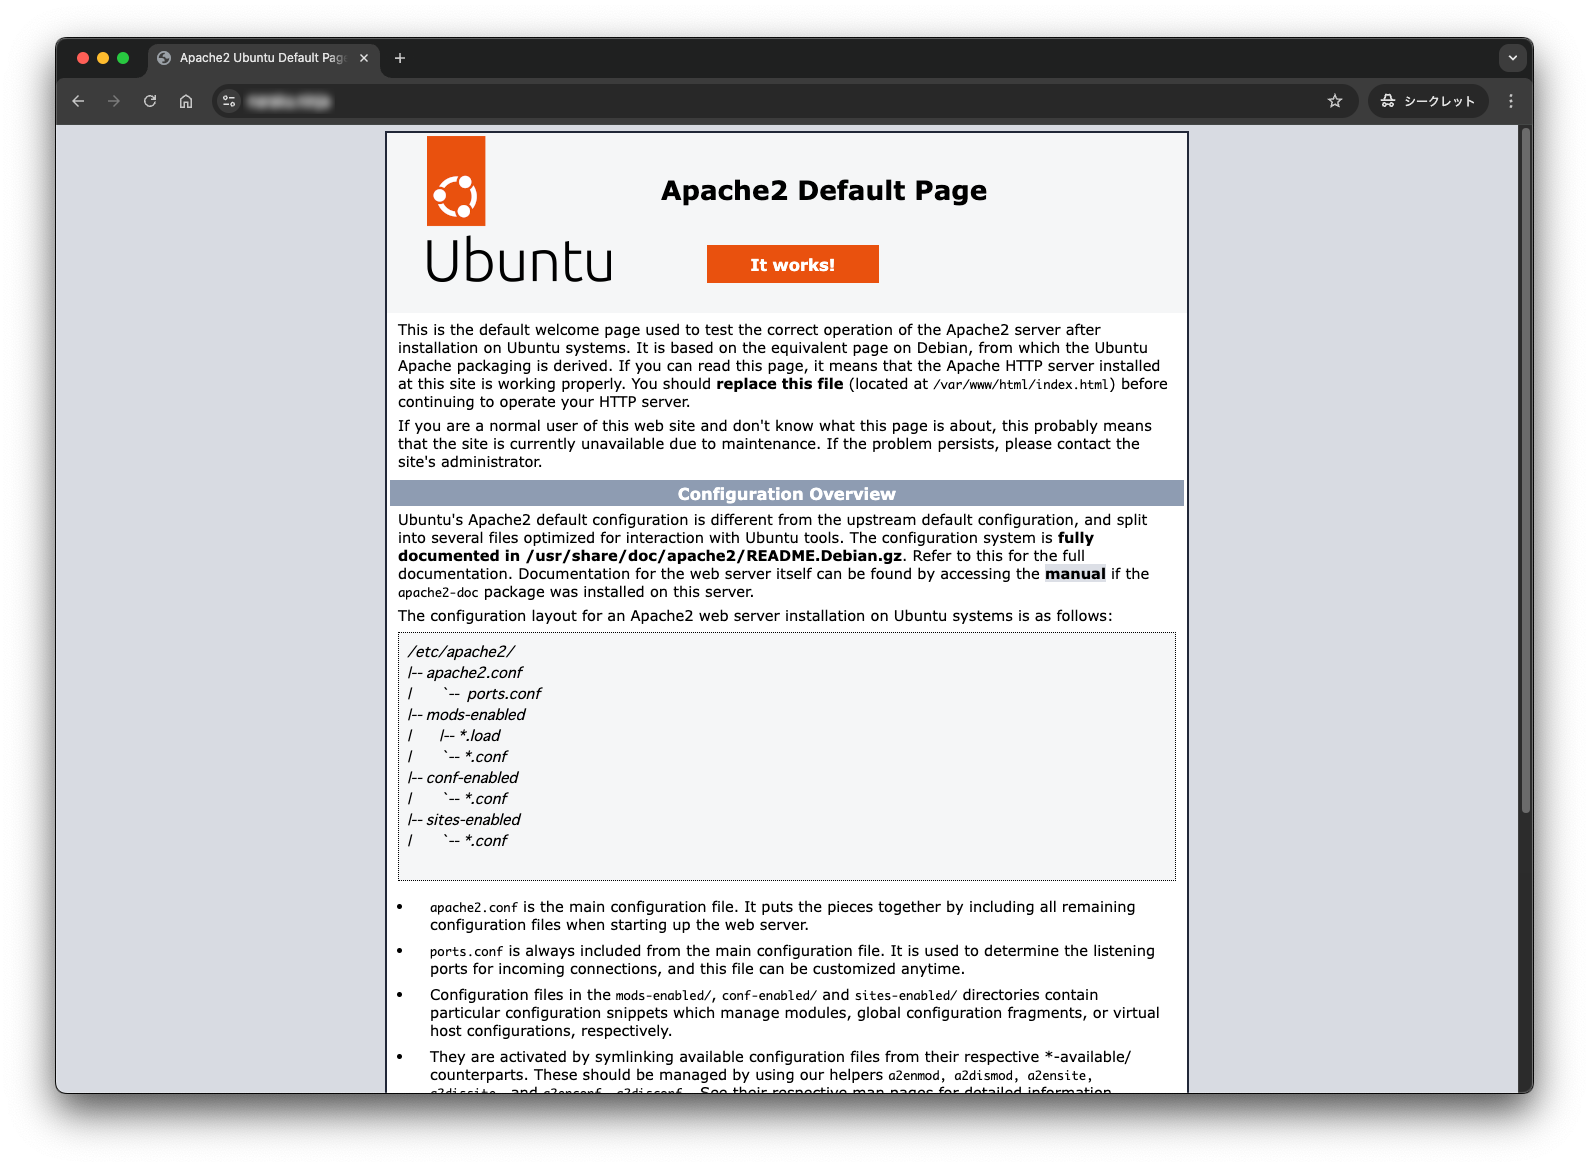
Task: Open the manual link
Action: pos(1075,574)
